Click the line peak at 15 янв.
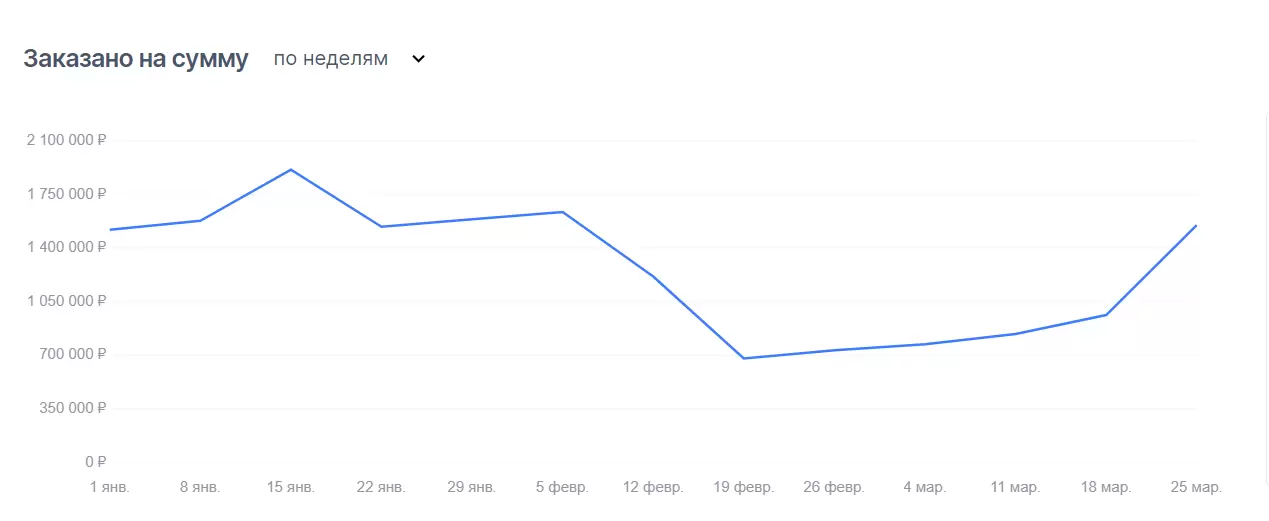 (291, 170)
